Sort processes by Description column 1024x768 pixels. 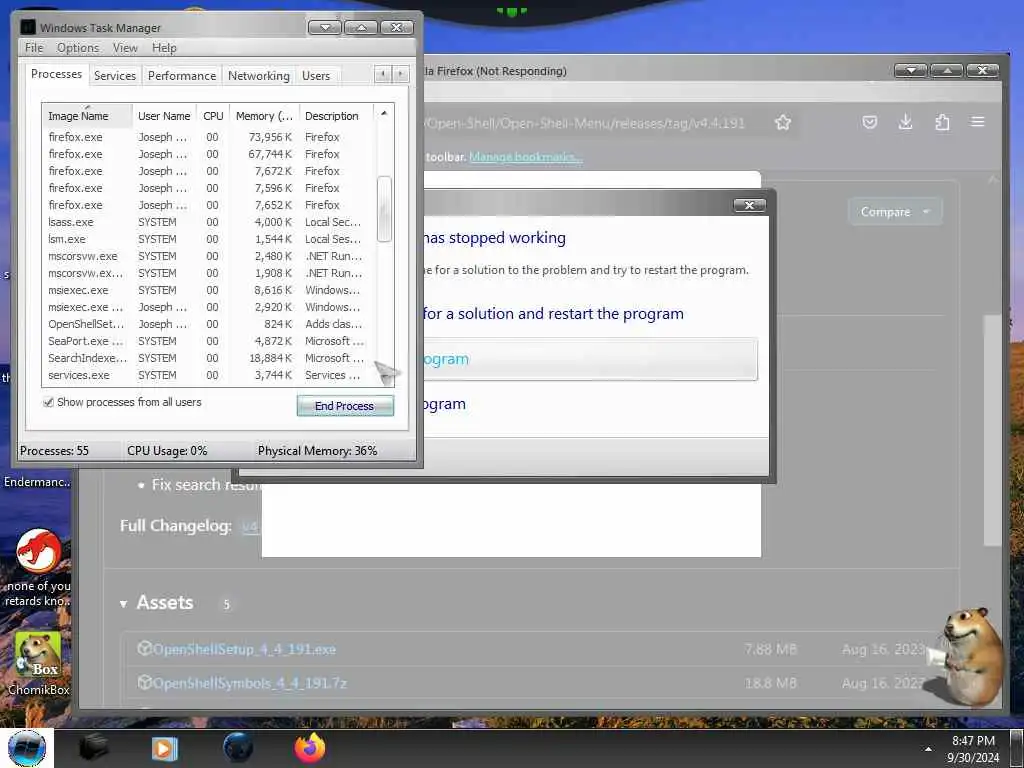(336, 116)
